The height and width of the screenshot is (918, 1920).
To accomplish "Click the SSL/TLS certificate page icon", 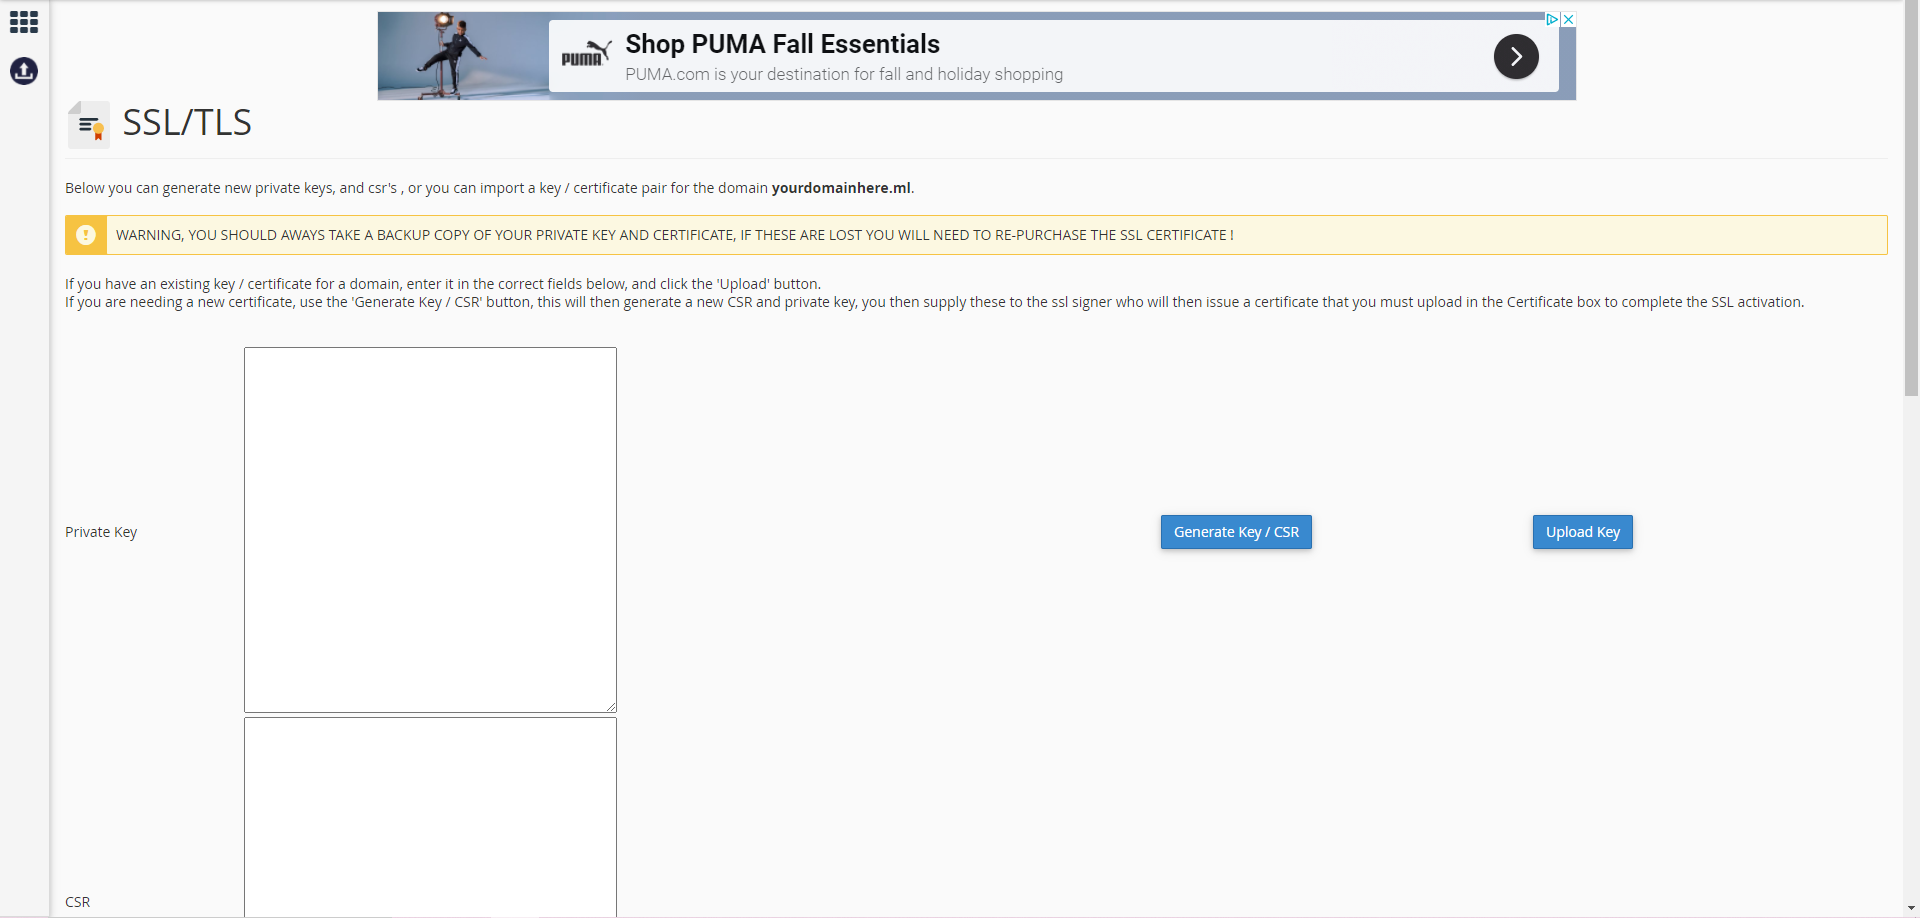I will point(89,124).
